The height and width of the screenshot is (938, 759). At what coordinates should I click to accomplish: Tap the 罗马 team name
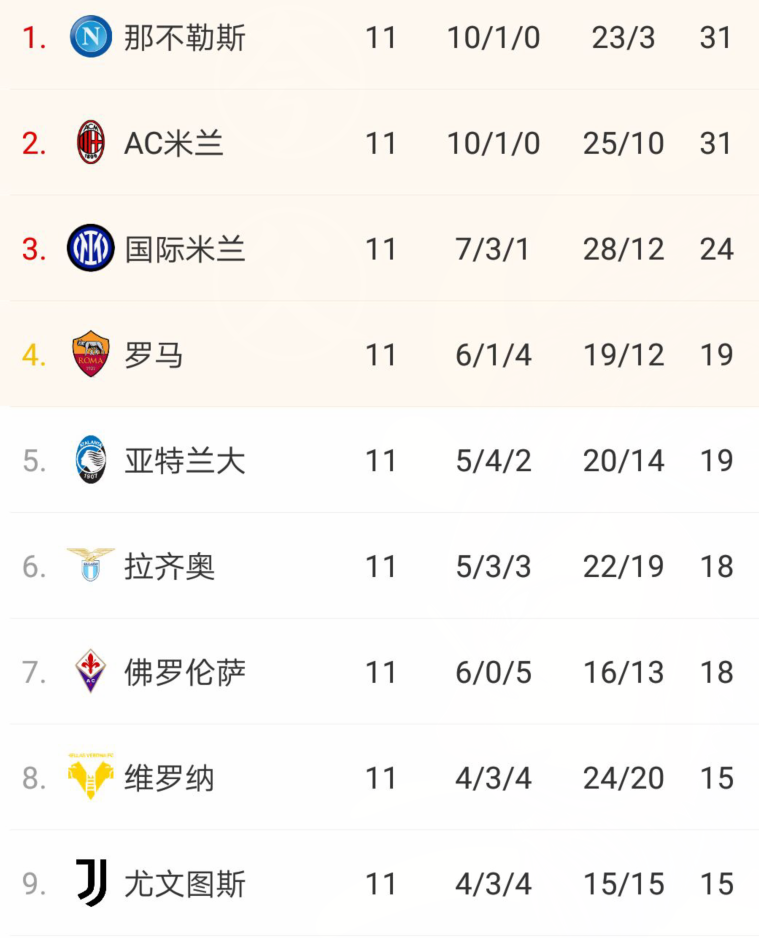(154, 355)
